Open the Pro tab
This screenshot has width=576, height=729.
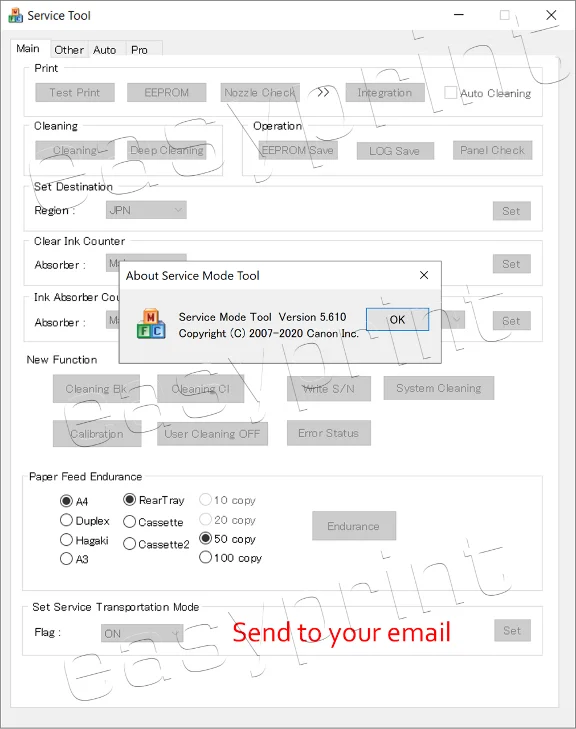pos(139,50)
